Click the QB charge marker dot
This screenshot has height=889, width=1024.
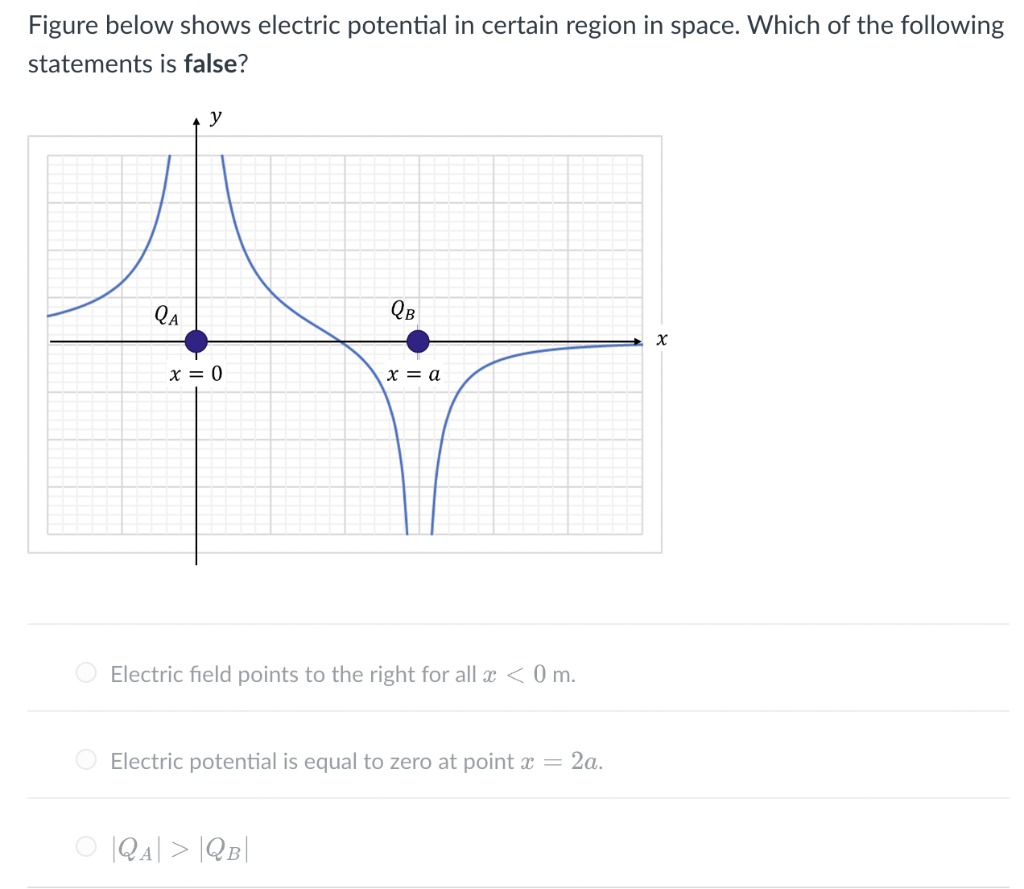pos(417,341)
